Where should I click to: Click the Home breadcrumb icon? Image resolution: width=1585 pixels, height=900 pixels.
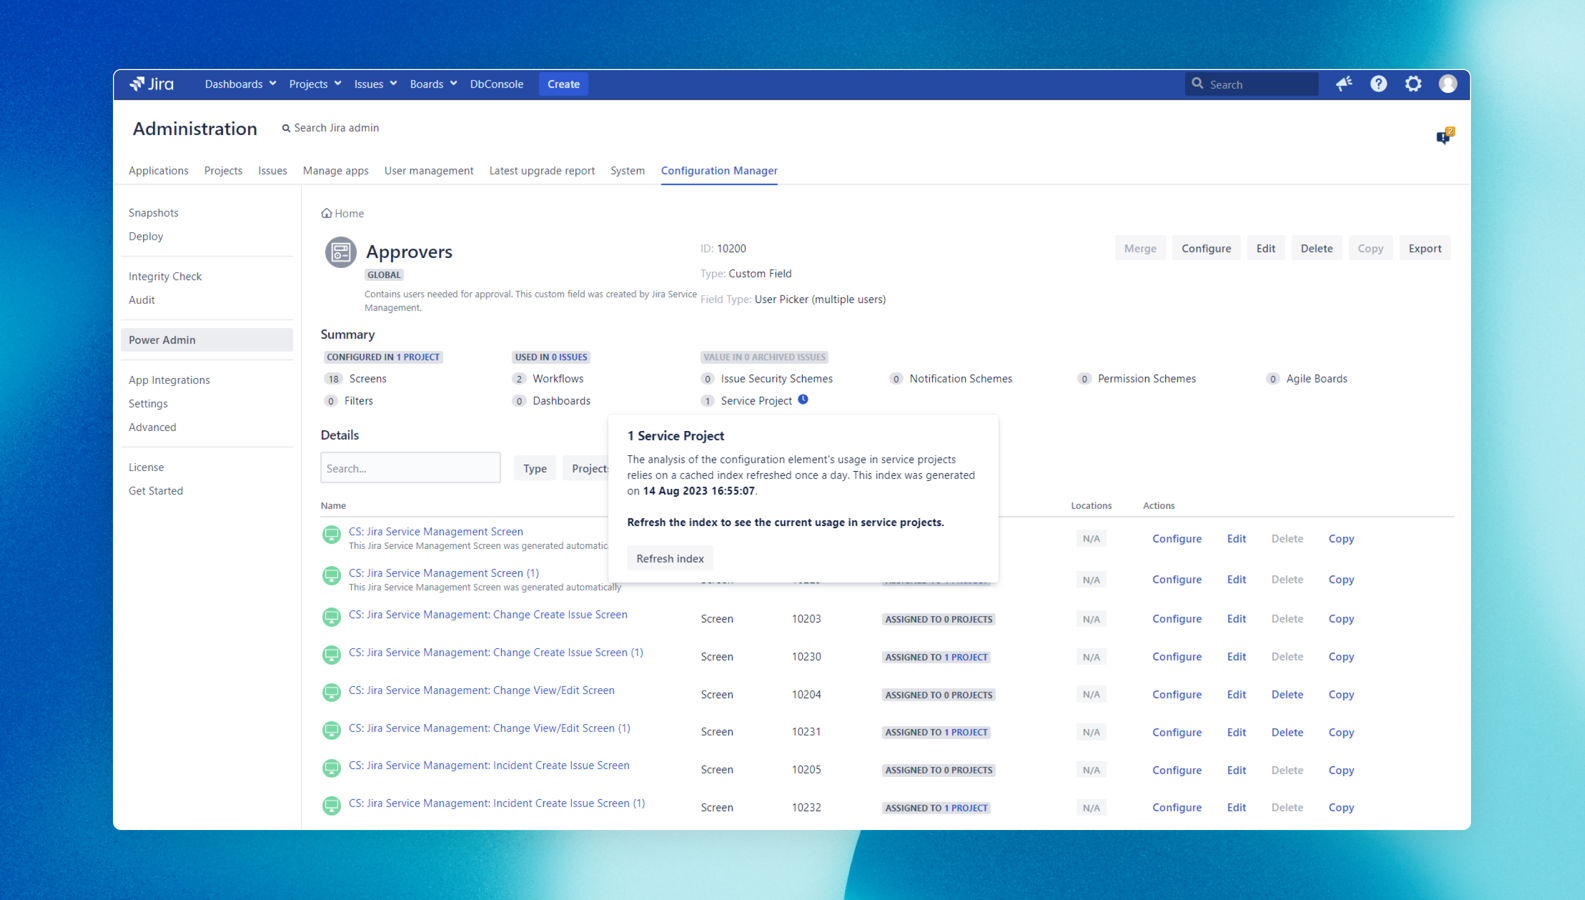coord(327,213)
